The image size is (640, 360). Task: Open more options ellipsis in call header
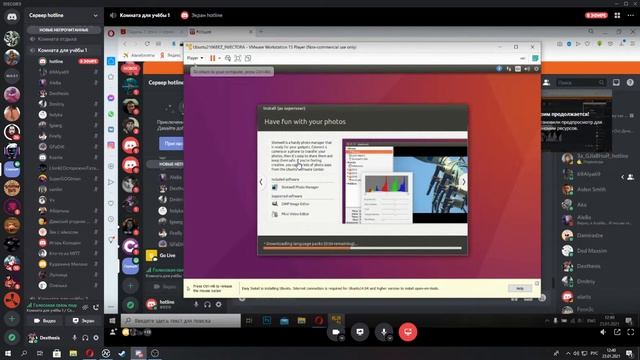pyautogui.click(x=631, y=15)
